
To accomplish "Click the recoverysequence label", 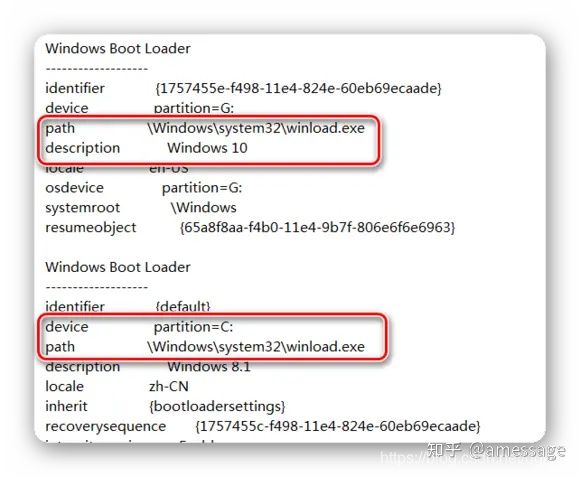I will [x=105, y=426].
